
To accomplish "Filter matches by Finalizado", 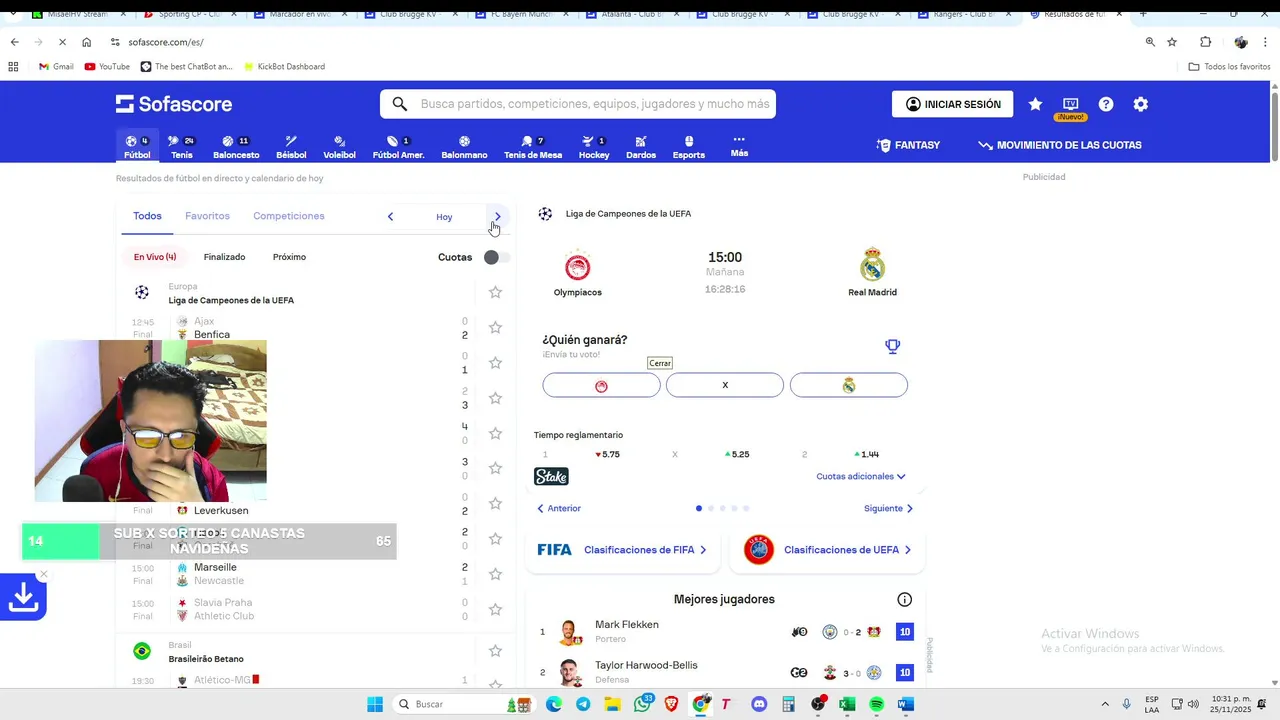I will pos(224,257).
